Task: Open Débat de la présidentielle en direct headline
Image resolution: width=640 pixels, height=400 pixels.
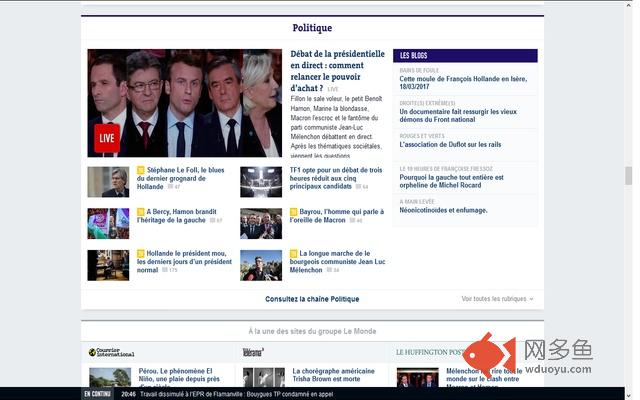Action: coord(337,71)
